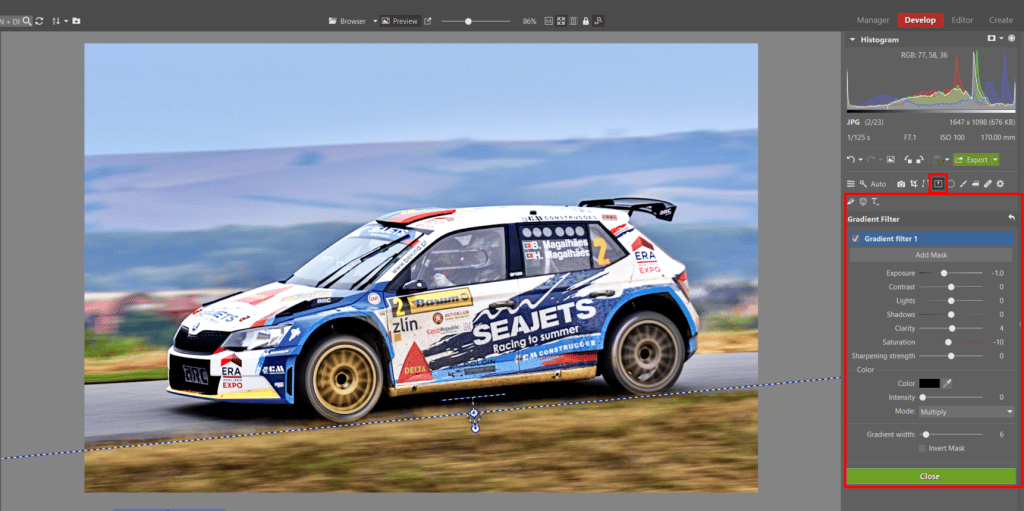This screenshot has height=511, width=1024.
Task: Toggle the fill-screen zoom icon
Action: pos(573,21)
